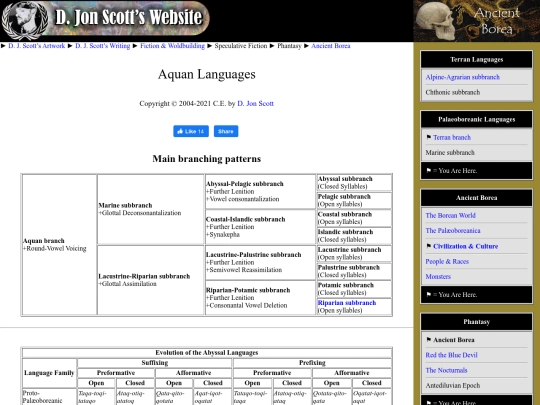Click the Marine subbranch sidebar item
The width and height of the screenshot is (540, 405).
click(450, 153)
